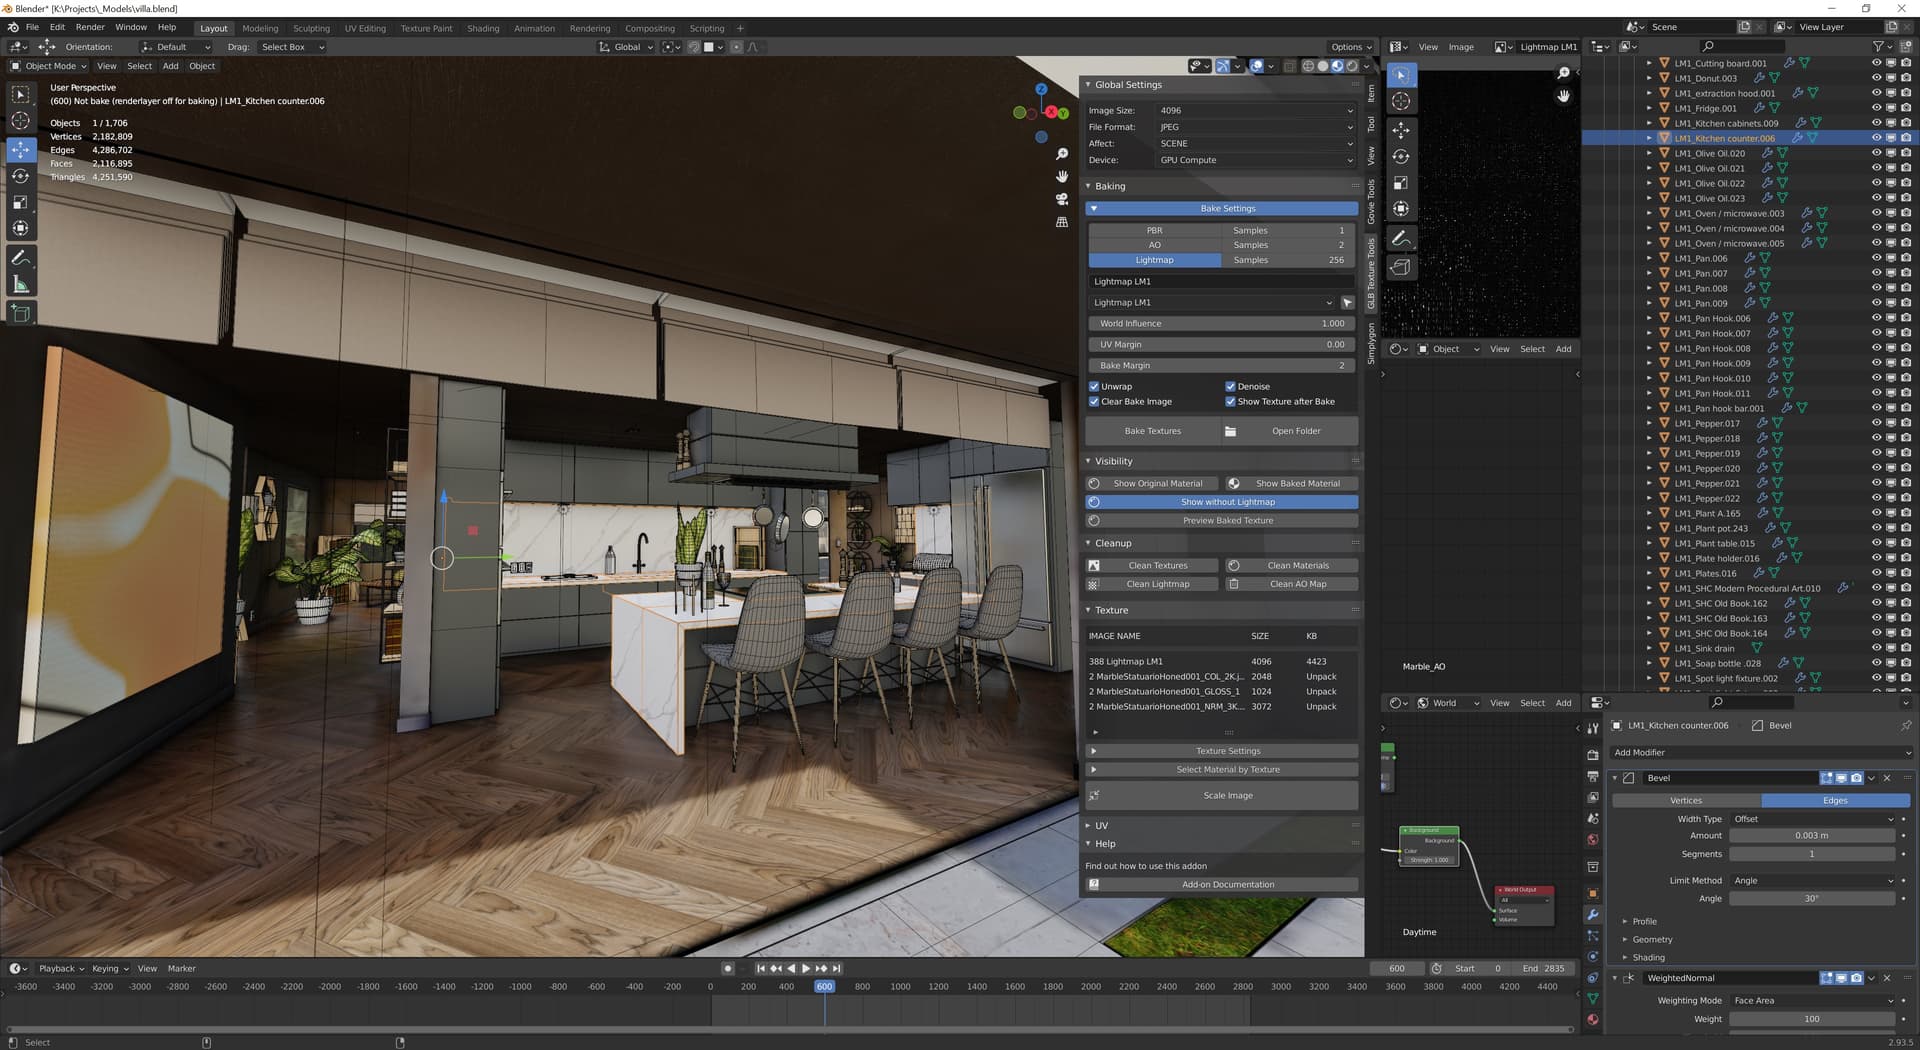Uncheck Clear Bake Image option

pos(1094,402)
